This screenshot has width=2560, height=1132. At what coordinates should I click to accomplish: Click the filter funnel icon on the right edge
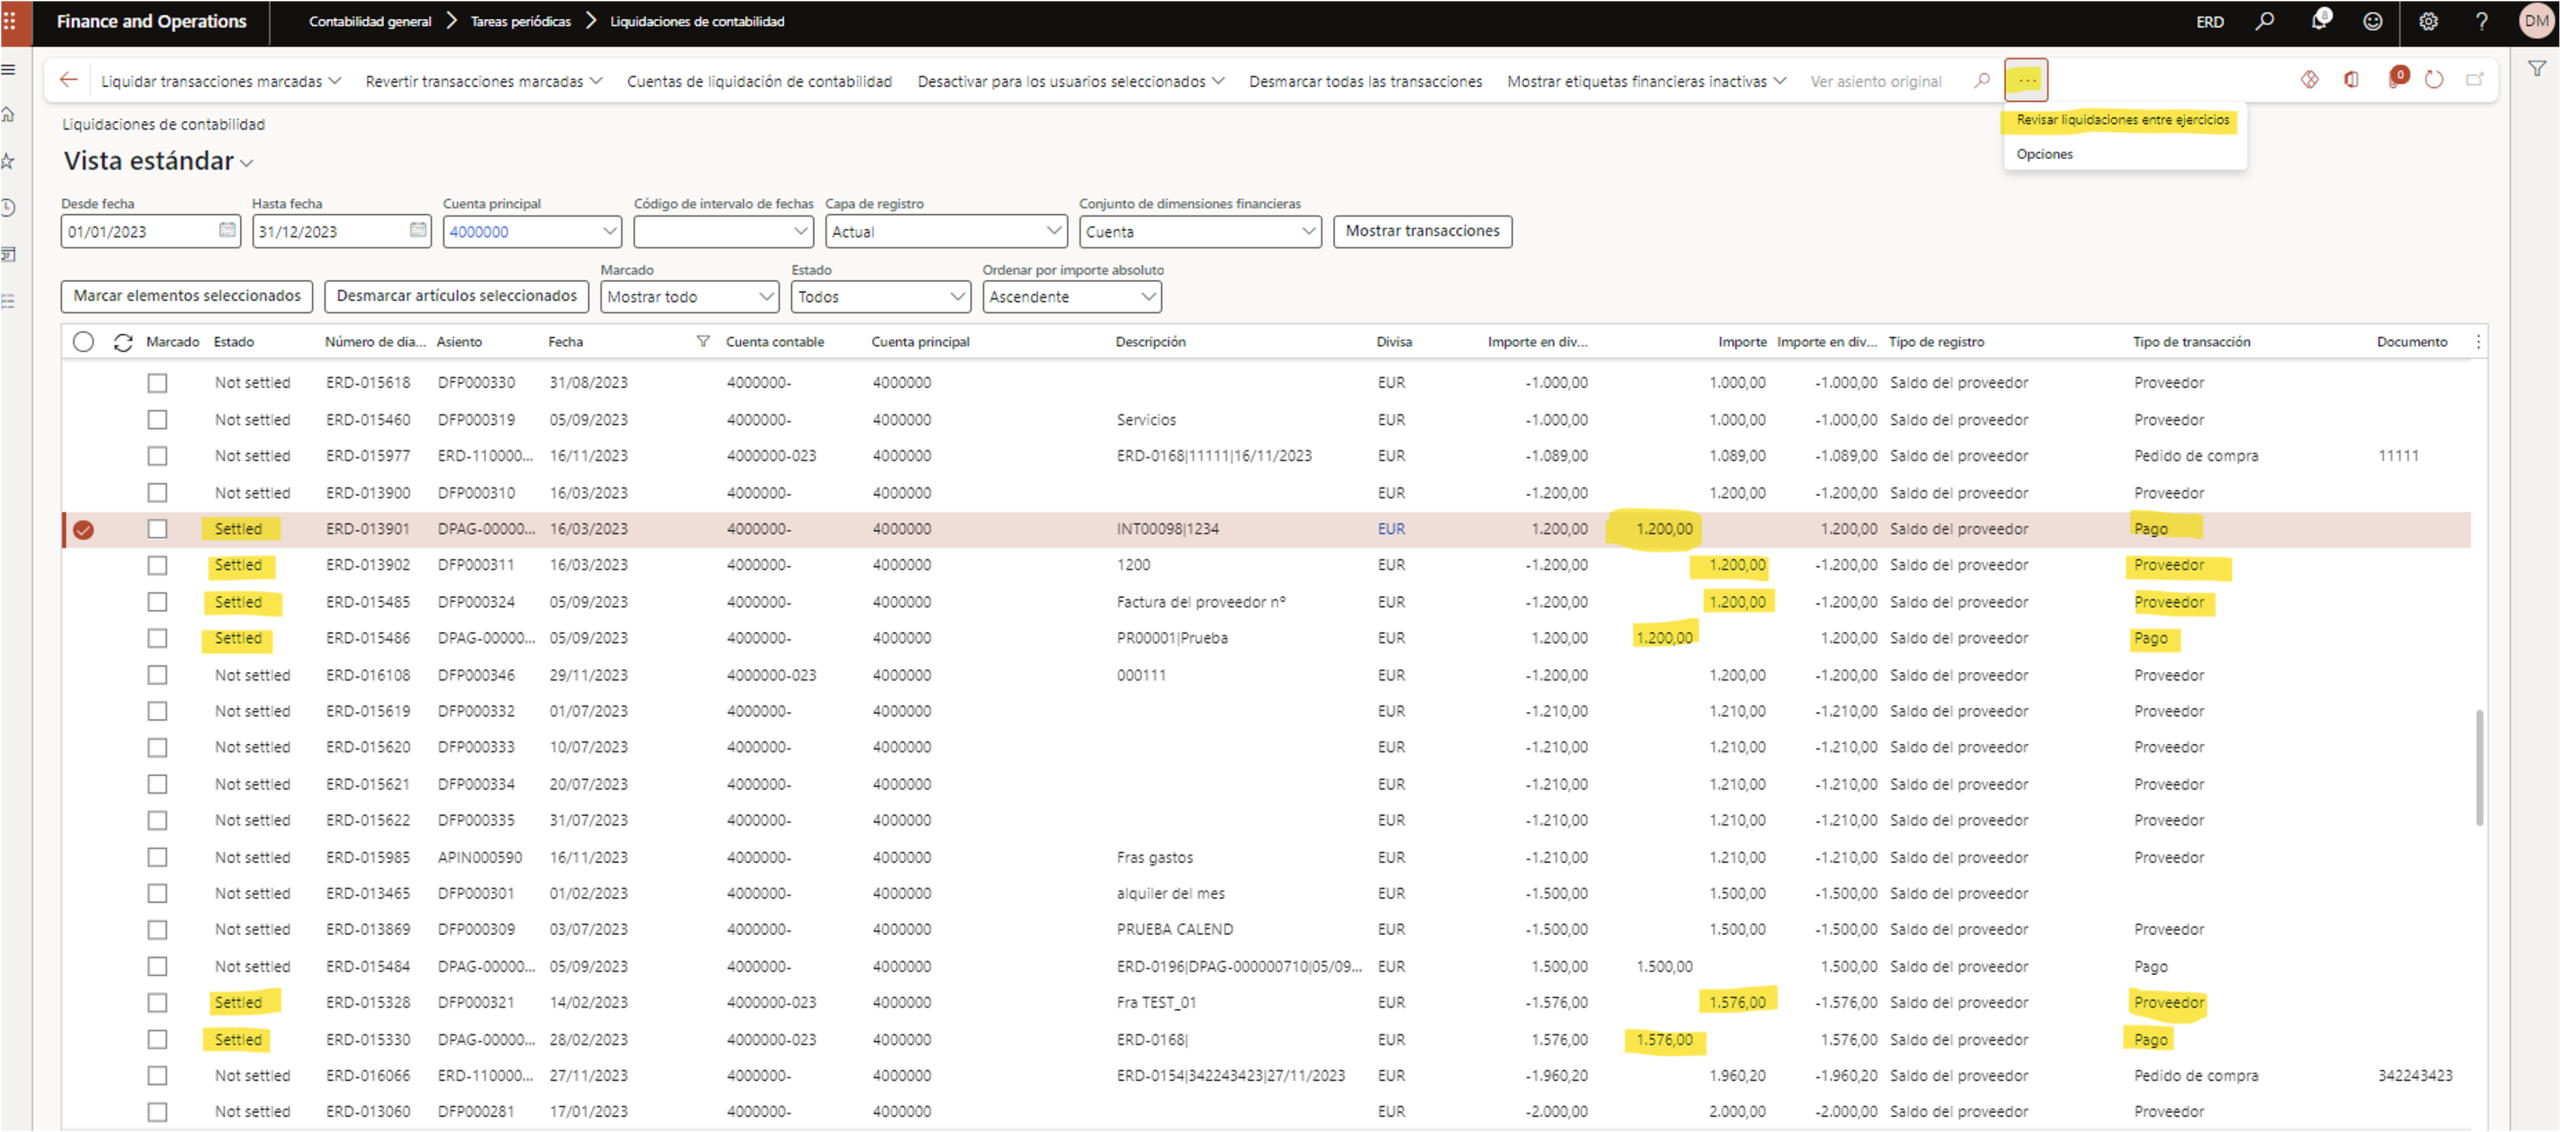coord(2537,69)
